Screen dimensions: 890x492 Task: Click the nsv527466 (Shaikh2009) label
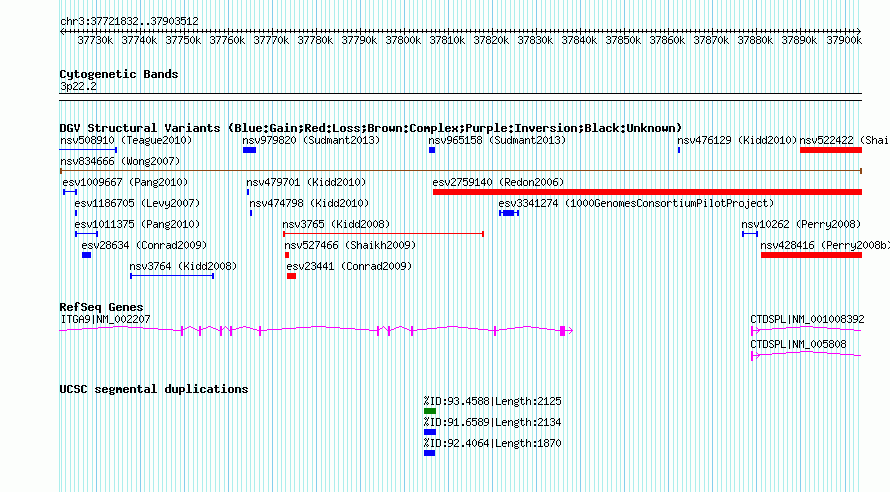click(350, 245)
